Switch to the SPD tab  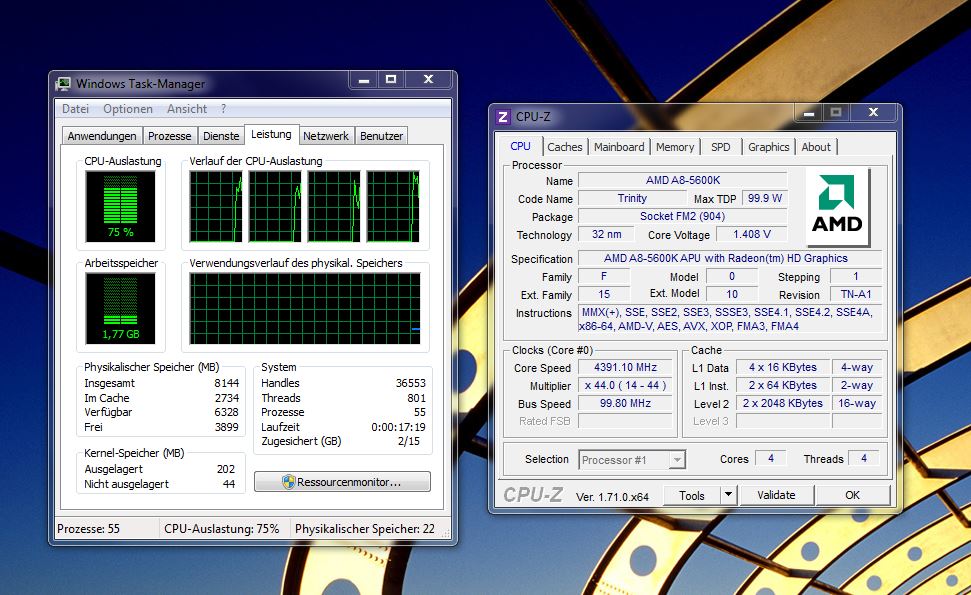721,147
